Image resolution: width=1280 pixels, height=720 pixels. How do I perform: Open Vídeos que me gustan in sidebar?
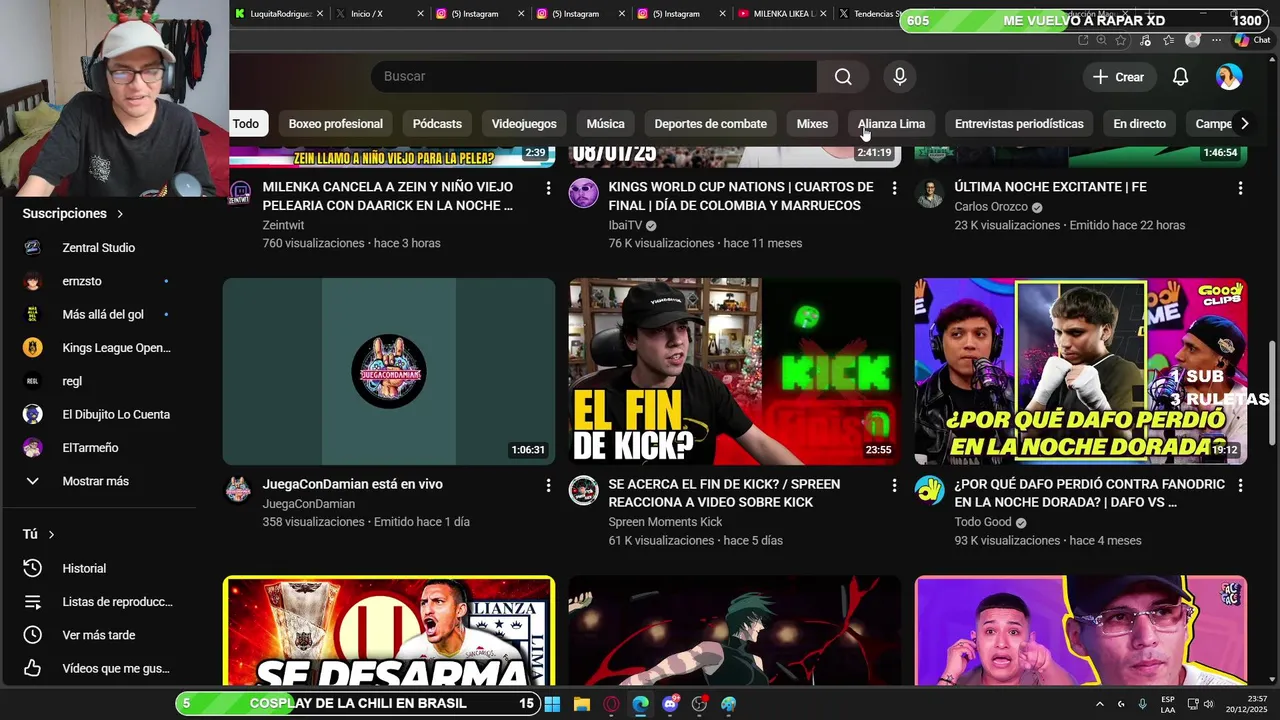click(x=98, y=668)
